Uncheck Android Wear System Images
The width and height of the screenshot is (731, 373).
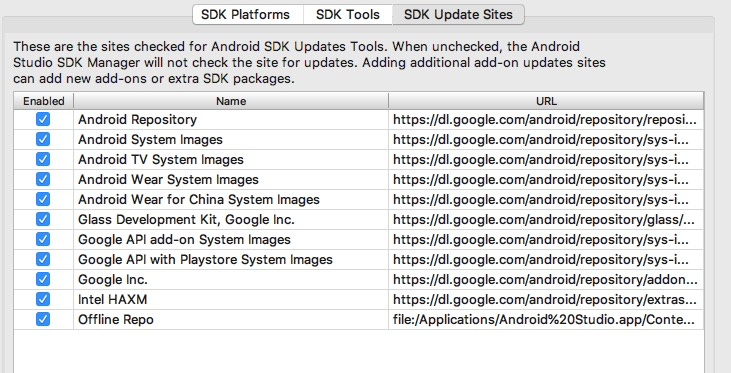[x=43, y=180]
